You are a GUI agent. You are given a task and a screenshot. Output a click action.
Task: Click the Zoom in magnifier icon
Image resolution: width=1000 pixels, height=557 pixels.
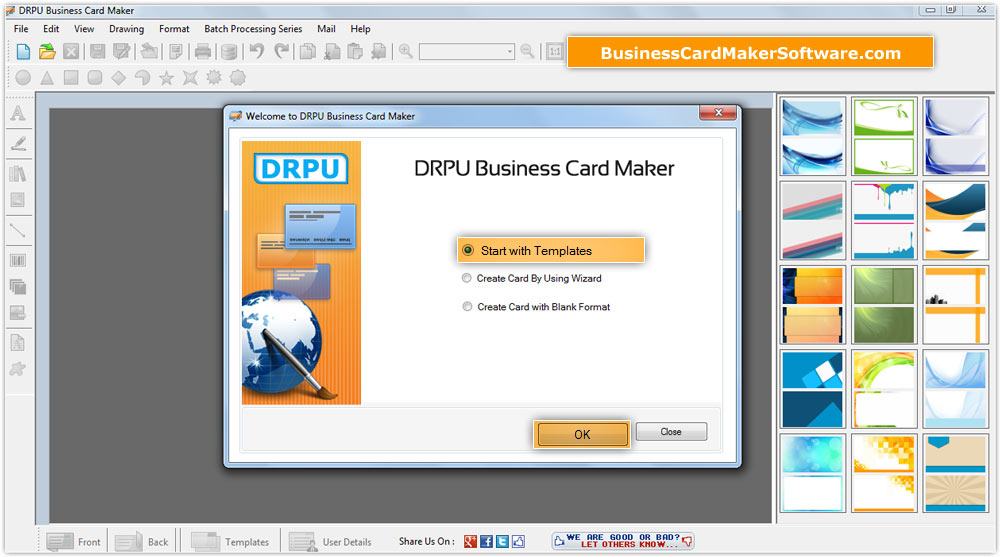406,51
